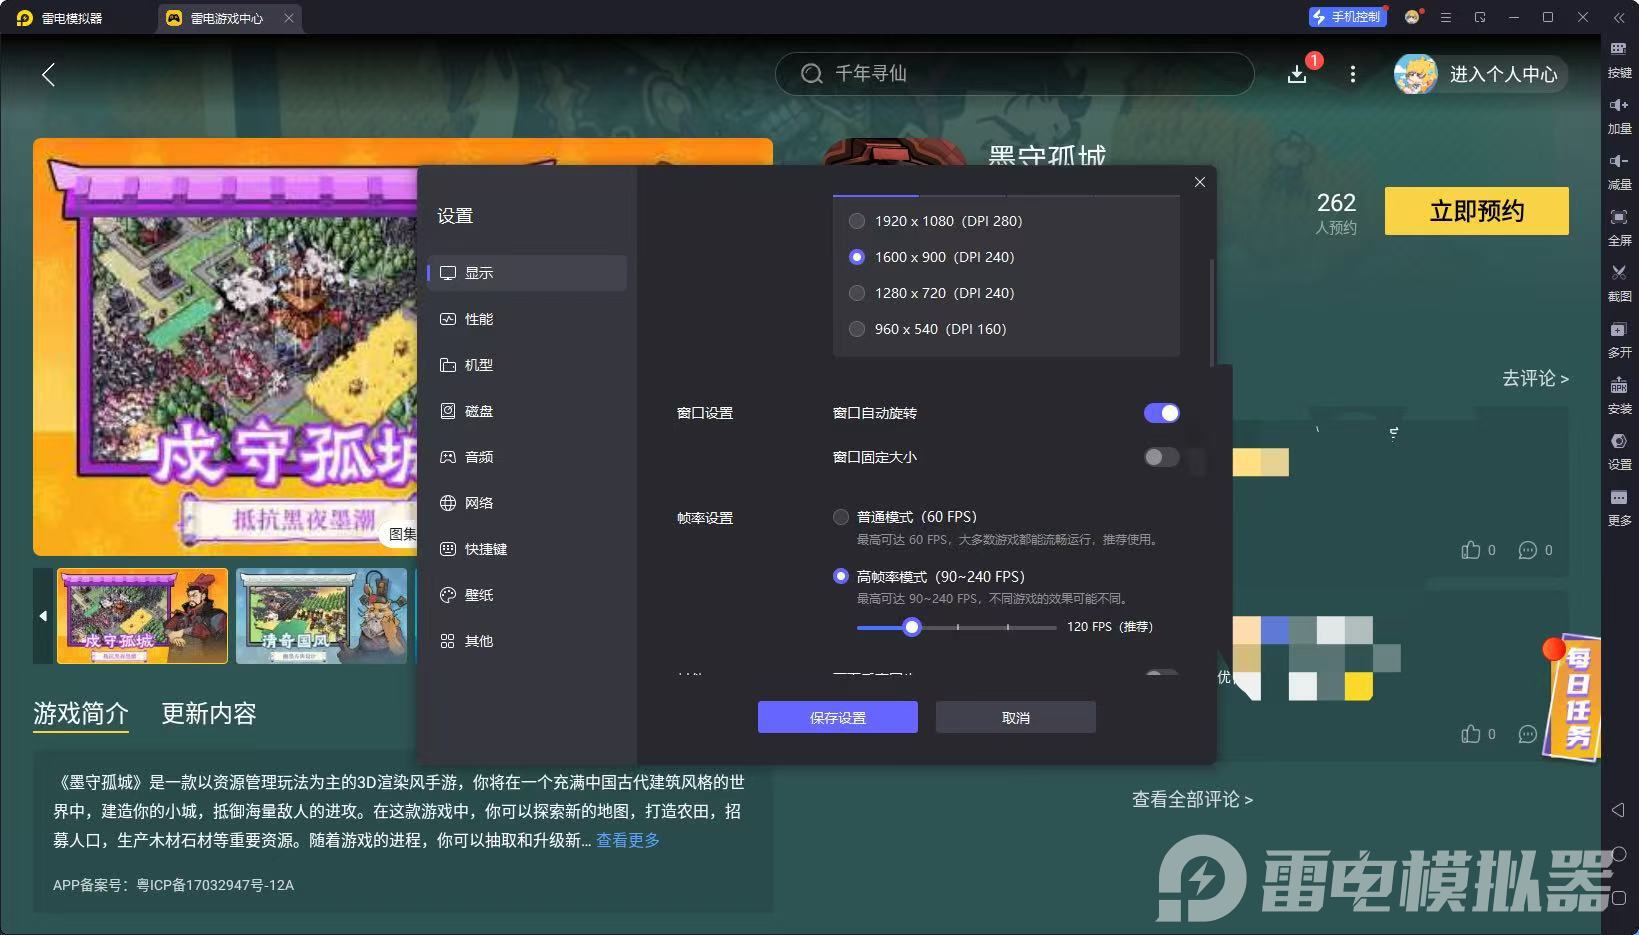Screen dimensions: 1639x935
Task: Switch to the 更新内容 tab
Action: (x=209, y=713)
